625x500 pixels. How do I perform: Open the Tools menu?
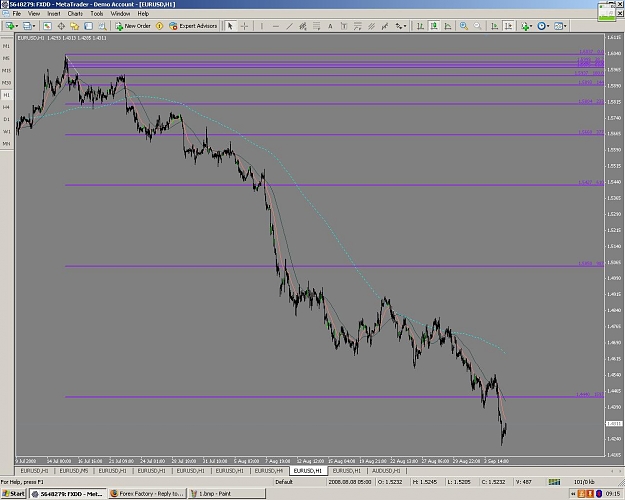[x=97, y=14]
